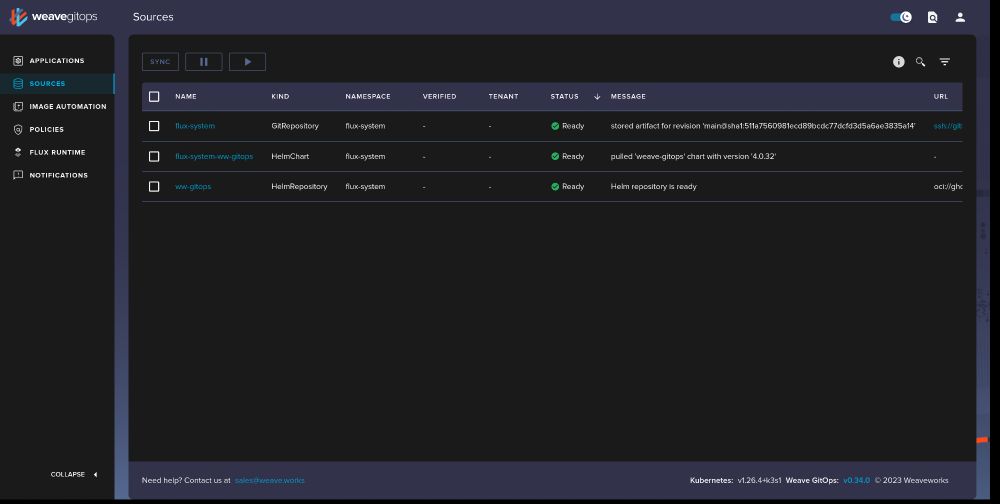Click the Sync button

[x=160, y=62]
